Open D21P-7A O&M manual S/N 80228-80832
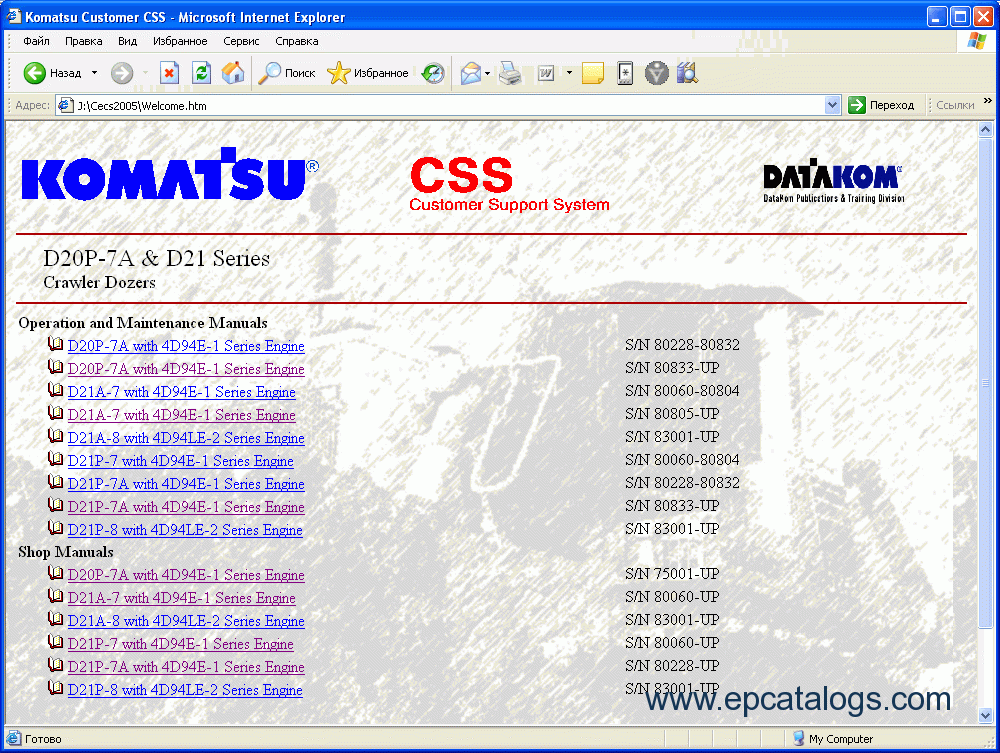 tap(186, 484)
